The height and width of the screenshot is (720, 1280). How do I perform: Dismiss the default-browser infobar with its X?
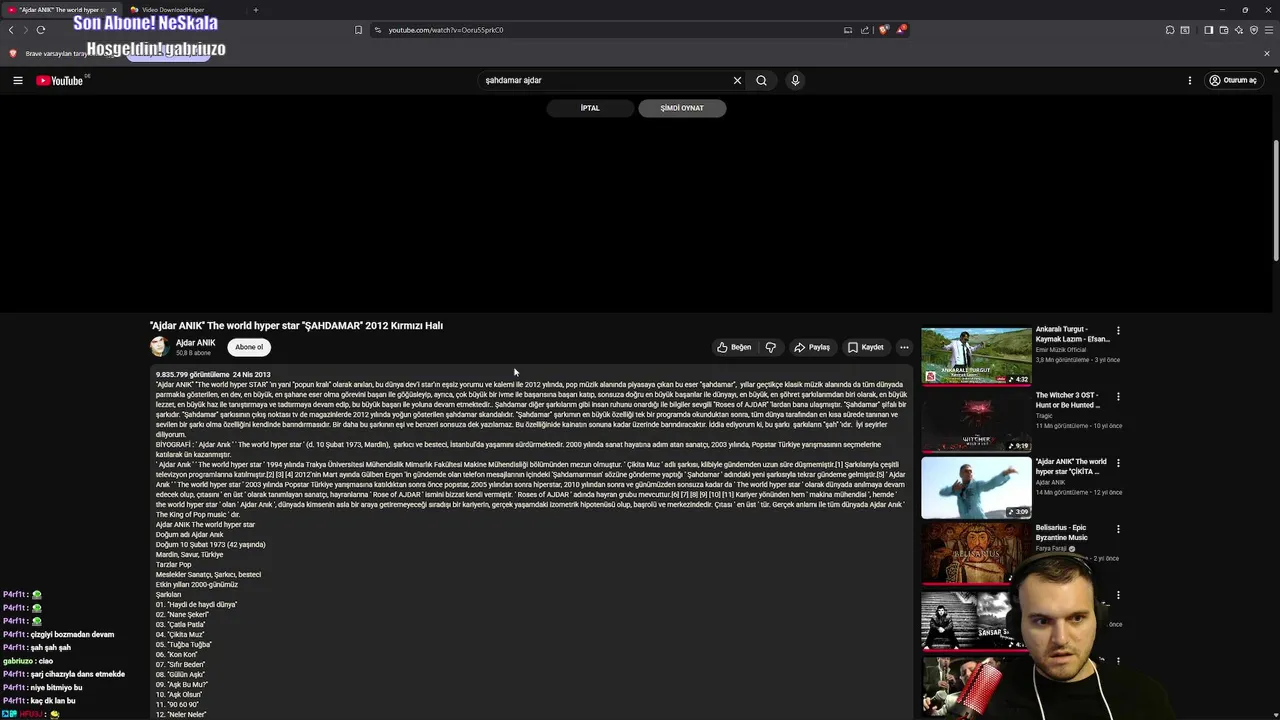click(x=1267, y=53)
